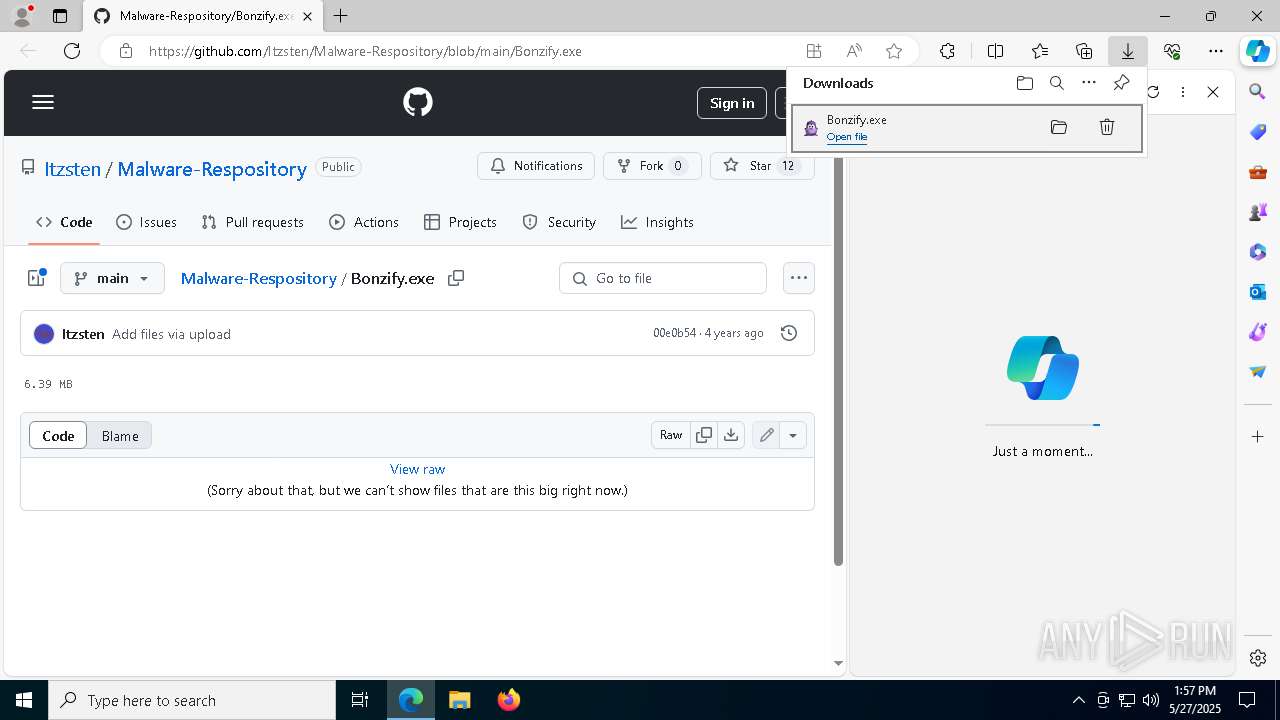Open the more file actions ellipsis menu
The width and height of the screenshot is (1280, 720).
[x=798, y=278]
